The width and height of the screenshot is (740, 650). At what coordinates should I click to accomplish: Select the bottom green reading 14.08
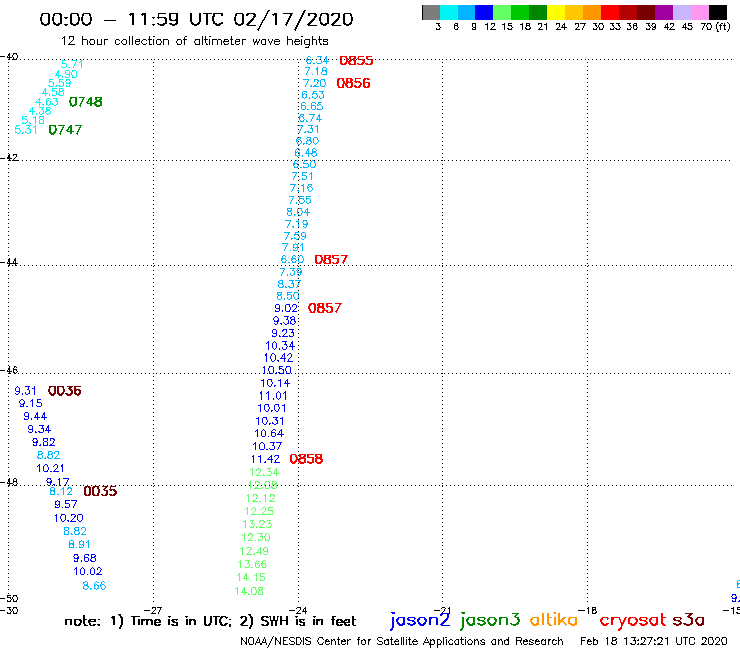click(249, 591)
